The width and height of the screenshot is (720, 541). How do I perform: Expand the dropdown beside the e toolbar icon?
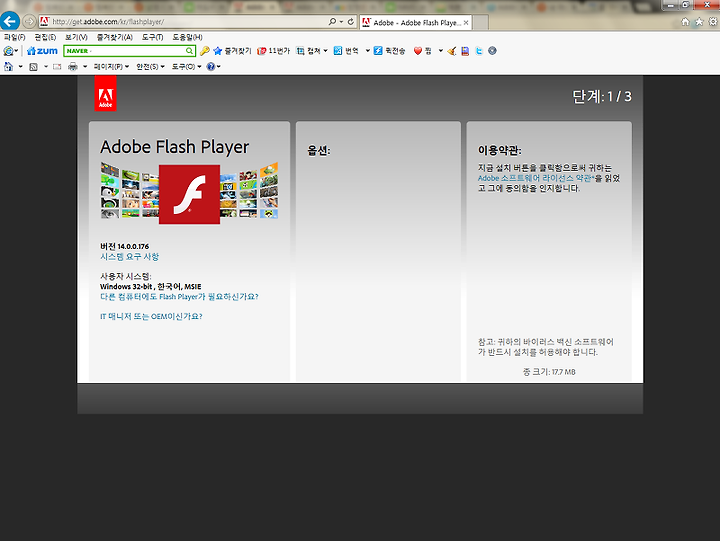16,51
